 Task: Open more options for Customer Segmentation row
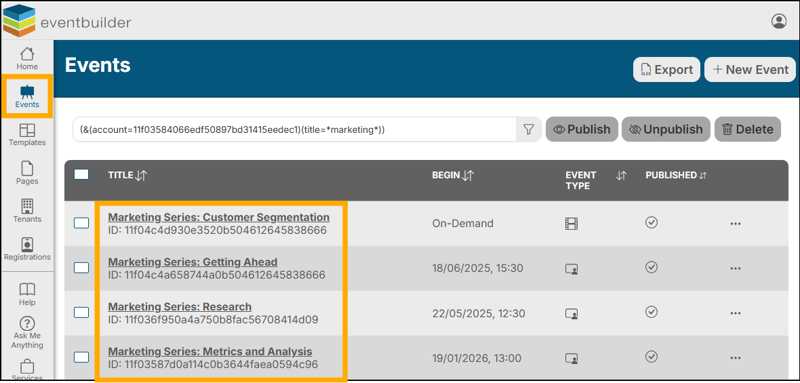[735, 223]
